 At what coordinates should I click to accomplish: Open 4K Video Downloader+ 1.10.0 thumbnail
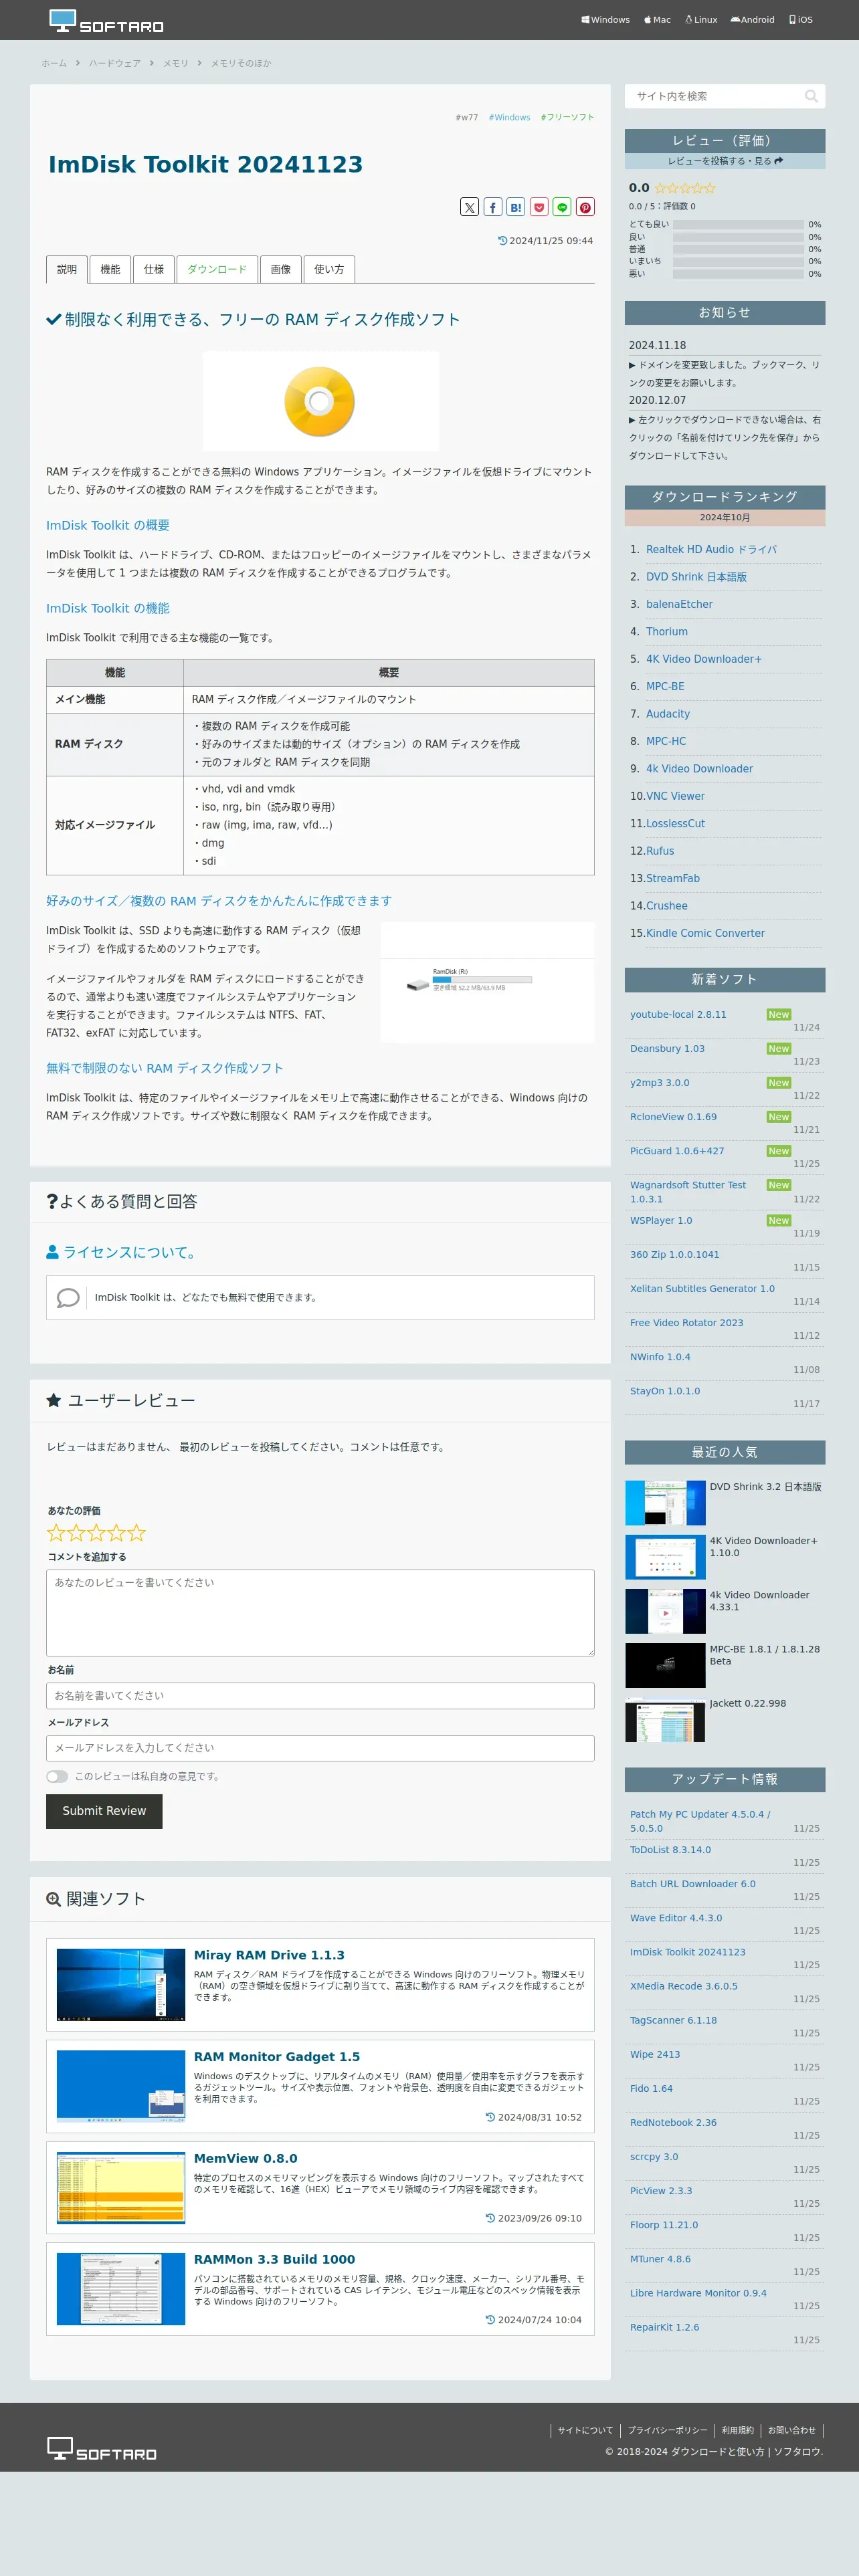(x=665, y=1557)
